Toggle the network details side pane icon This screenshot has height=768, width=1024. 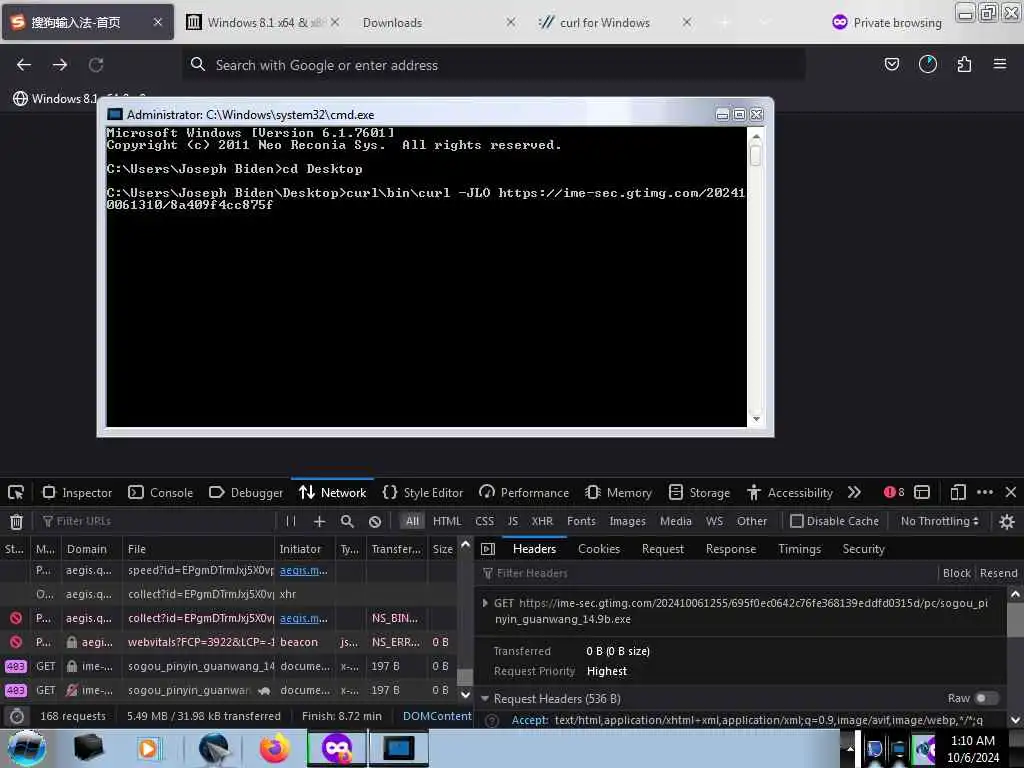point(488,549)
